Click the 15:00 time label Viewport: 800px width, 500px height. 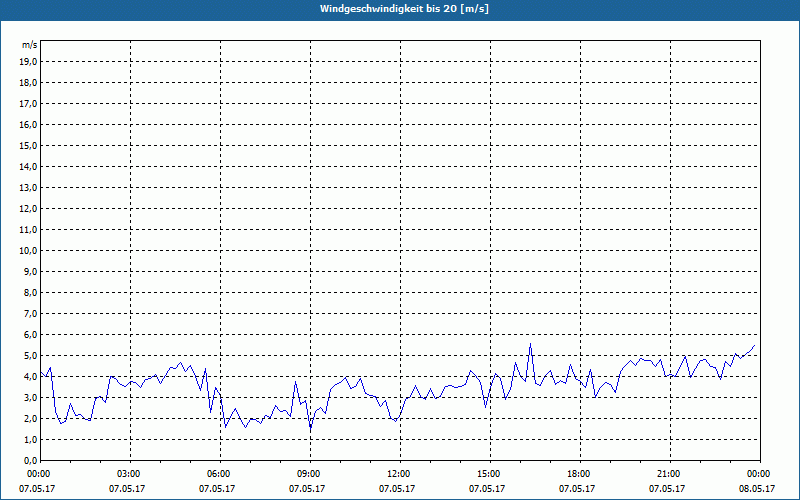pyautogui.click(x=490, y=474)
